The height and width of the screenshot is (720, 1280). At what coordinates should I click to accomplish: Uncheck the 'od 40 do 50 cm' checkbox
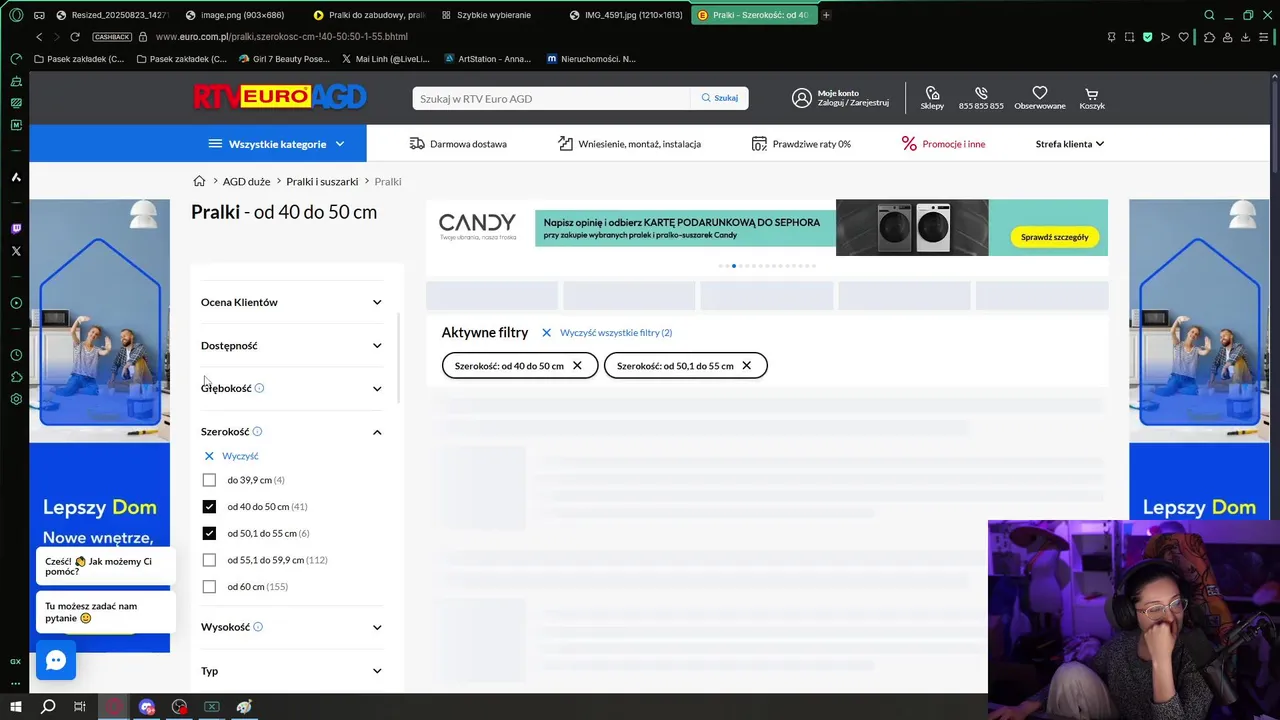tap(209, 507)
